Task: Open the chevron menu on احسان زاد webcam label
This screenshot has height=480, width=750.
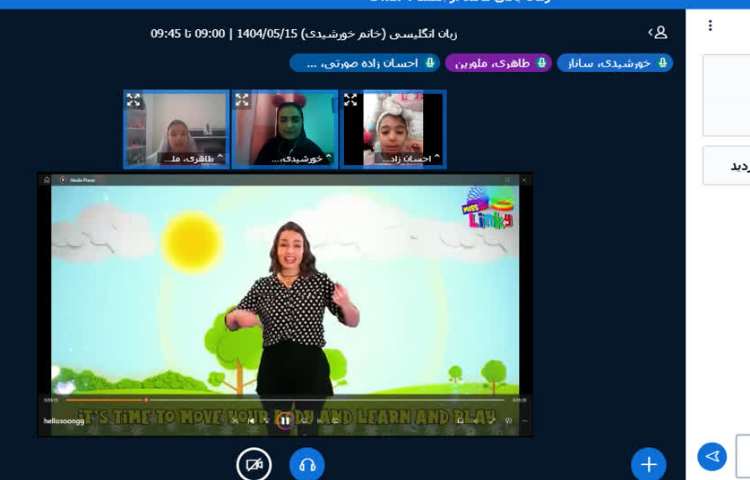Action: [x=437, y=157]
